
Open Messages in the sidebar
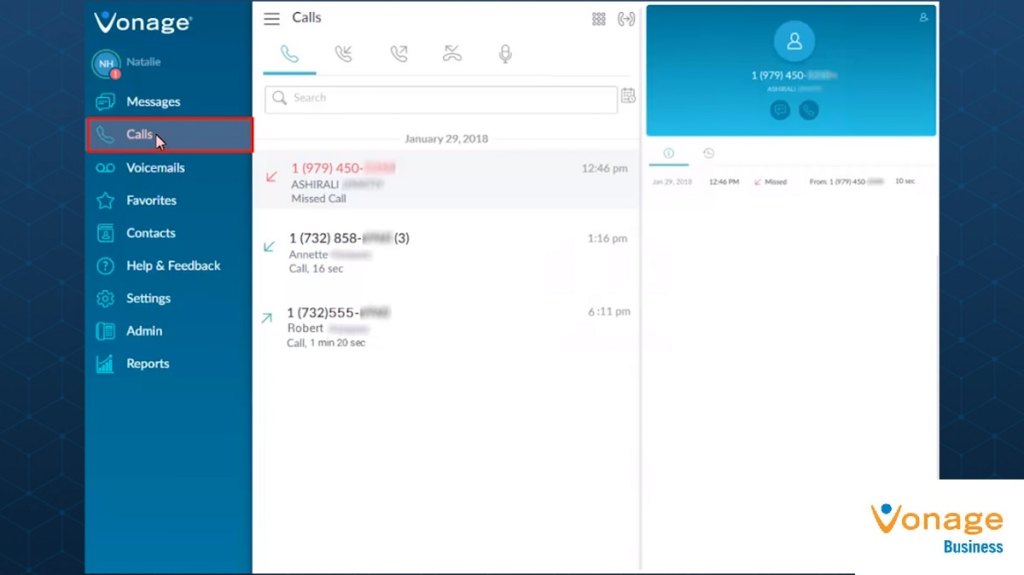(153, 102)
